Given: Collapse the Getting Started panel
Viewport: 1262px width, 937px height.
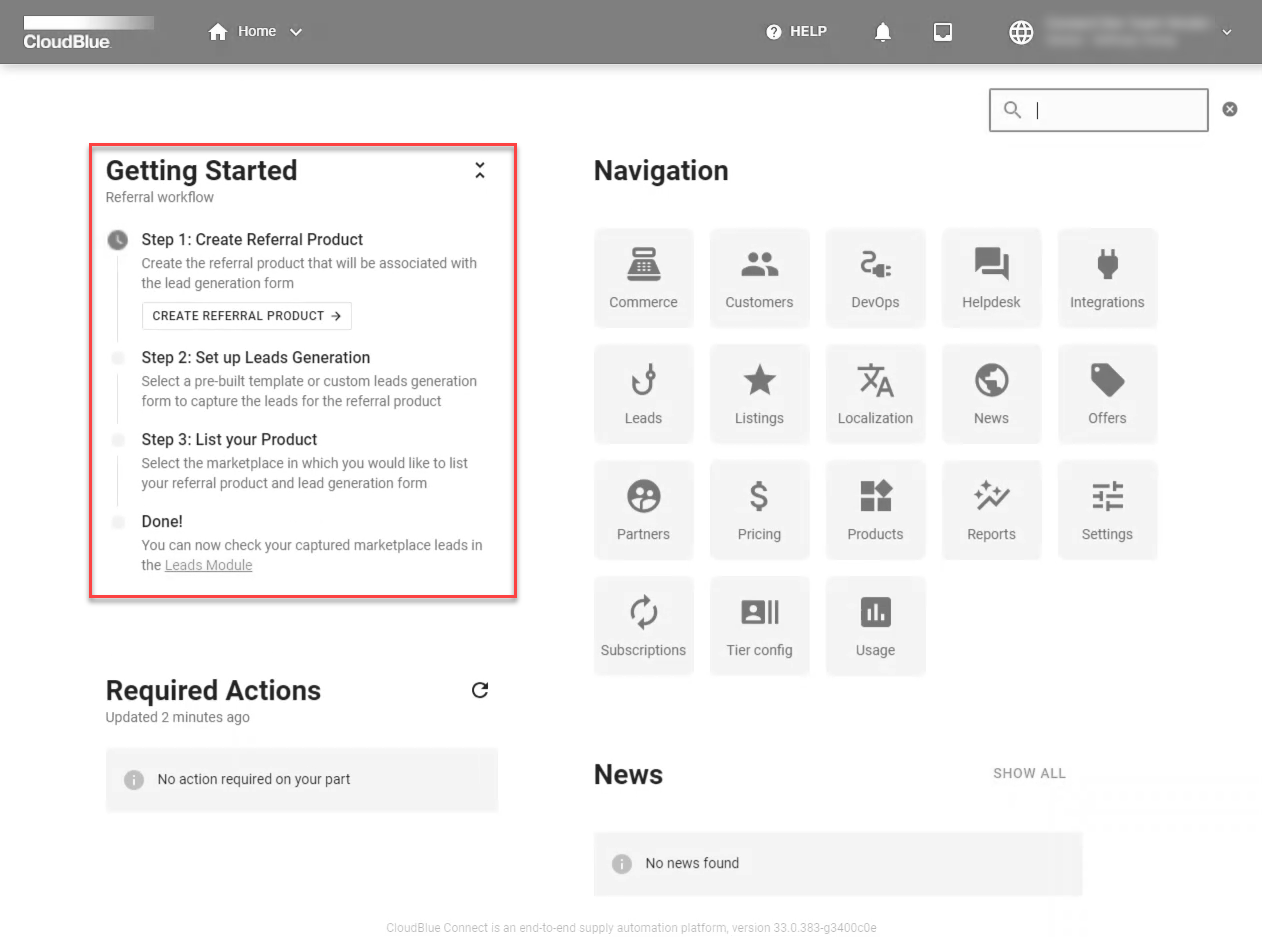Looking at the screenshot, I should (x=480, y=170).
